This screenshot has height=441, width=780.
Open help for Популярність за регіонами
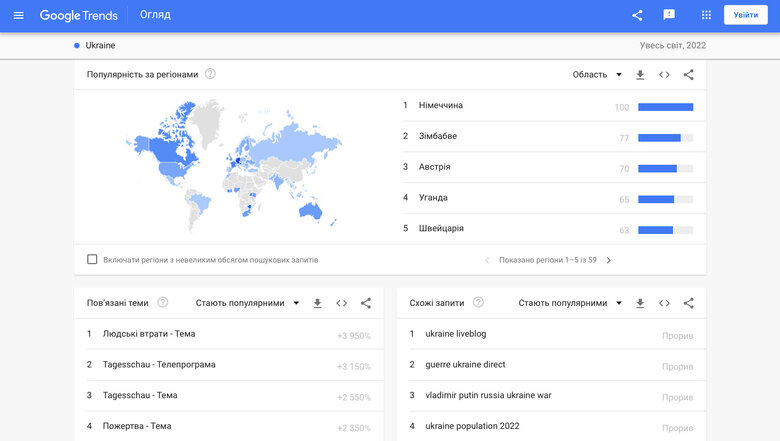click(210, 74)
